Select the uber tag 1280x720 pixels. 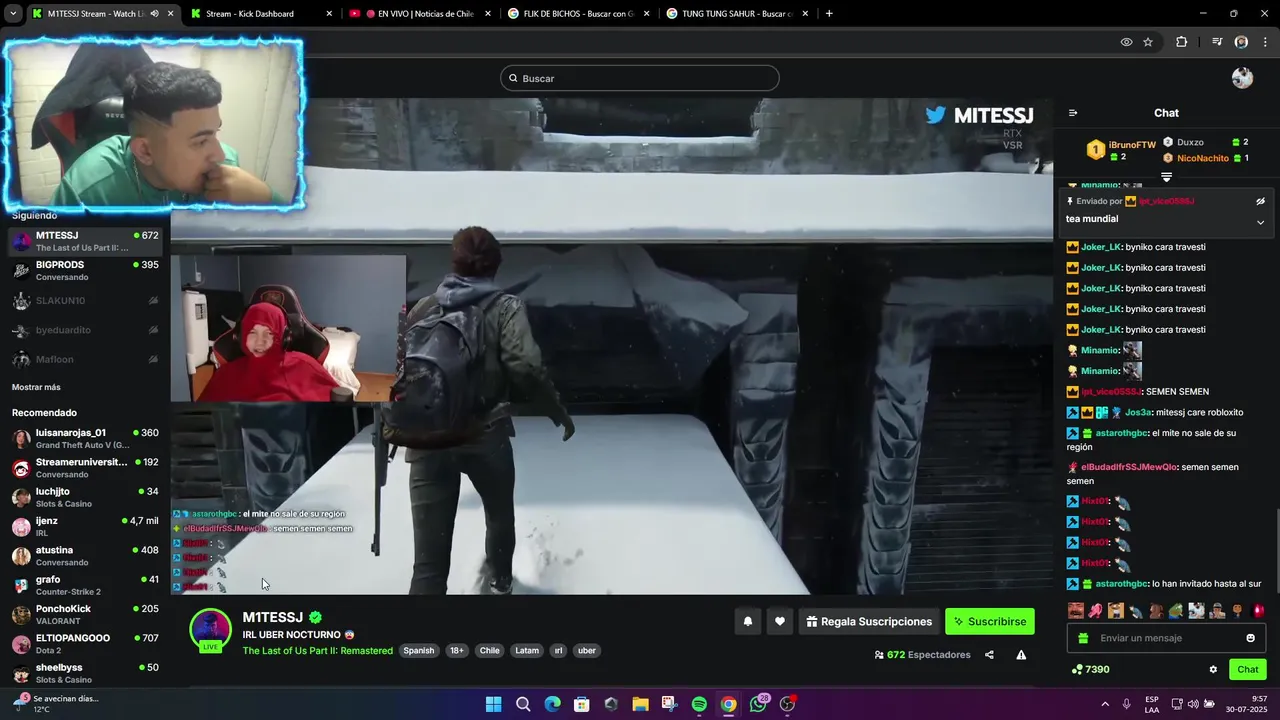pyautogui.click(x=587, y=651)
